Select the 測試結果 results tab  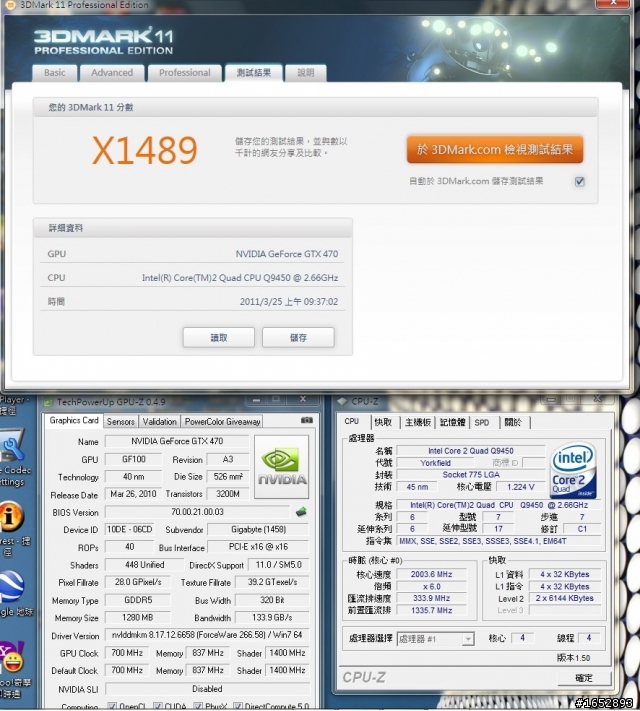pos(254,73)
